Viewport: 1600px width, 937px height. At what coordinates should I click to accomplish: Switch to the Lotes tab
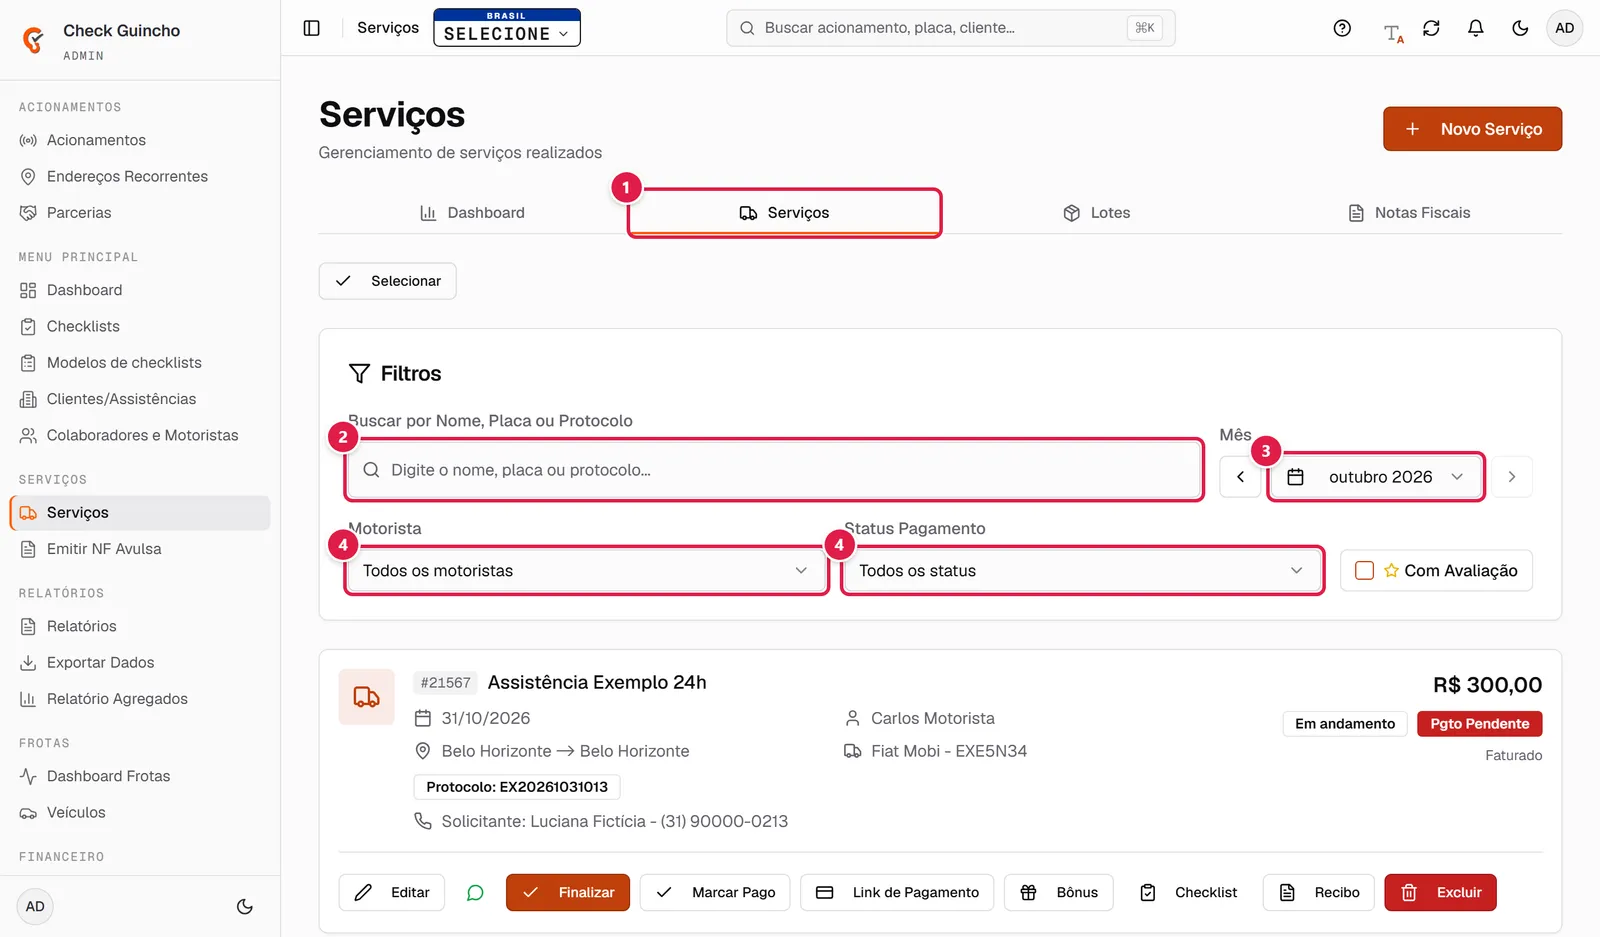[1097, 213]
